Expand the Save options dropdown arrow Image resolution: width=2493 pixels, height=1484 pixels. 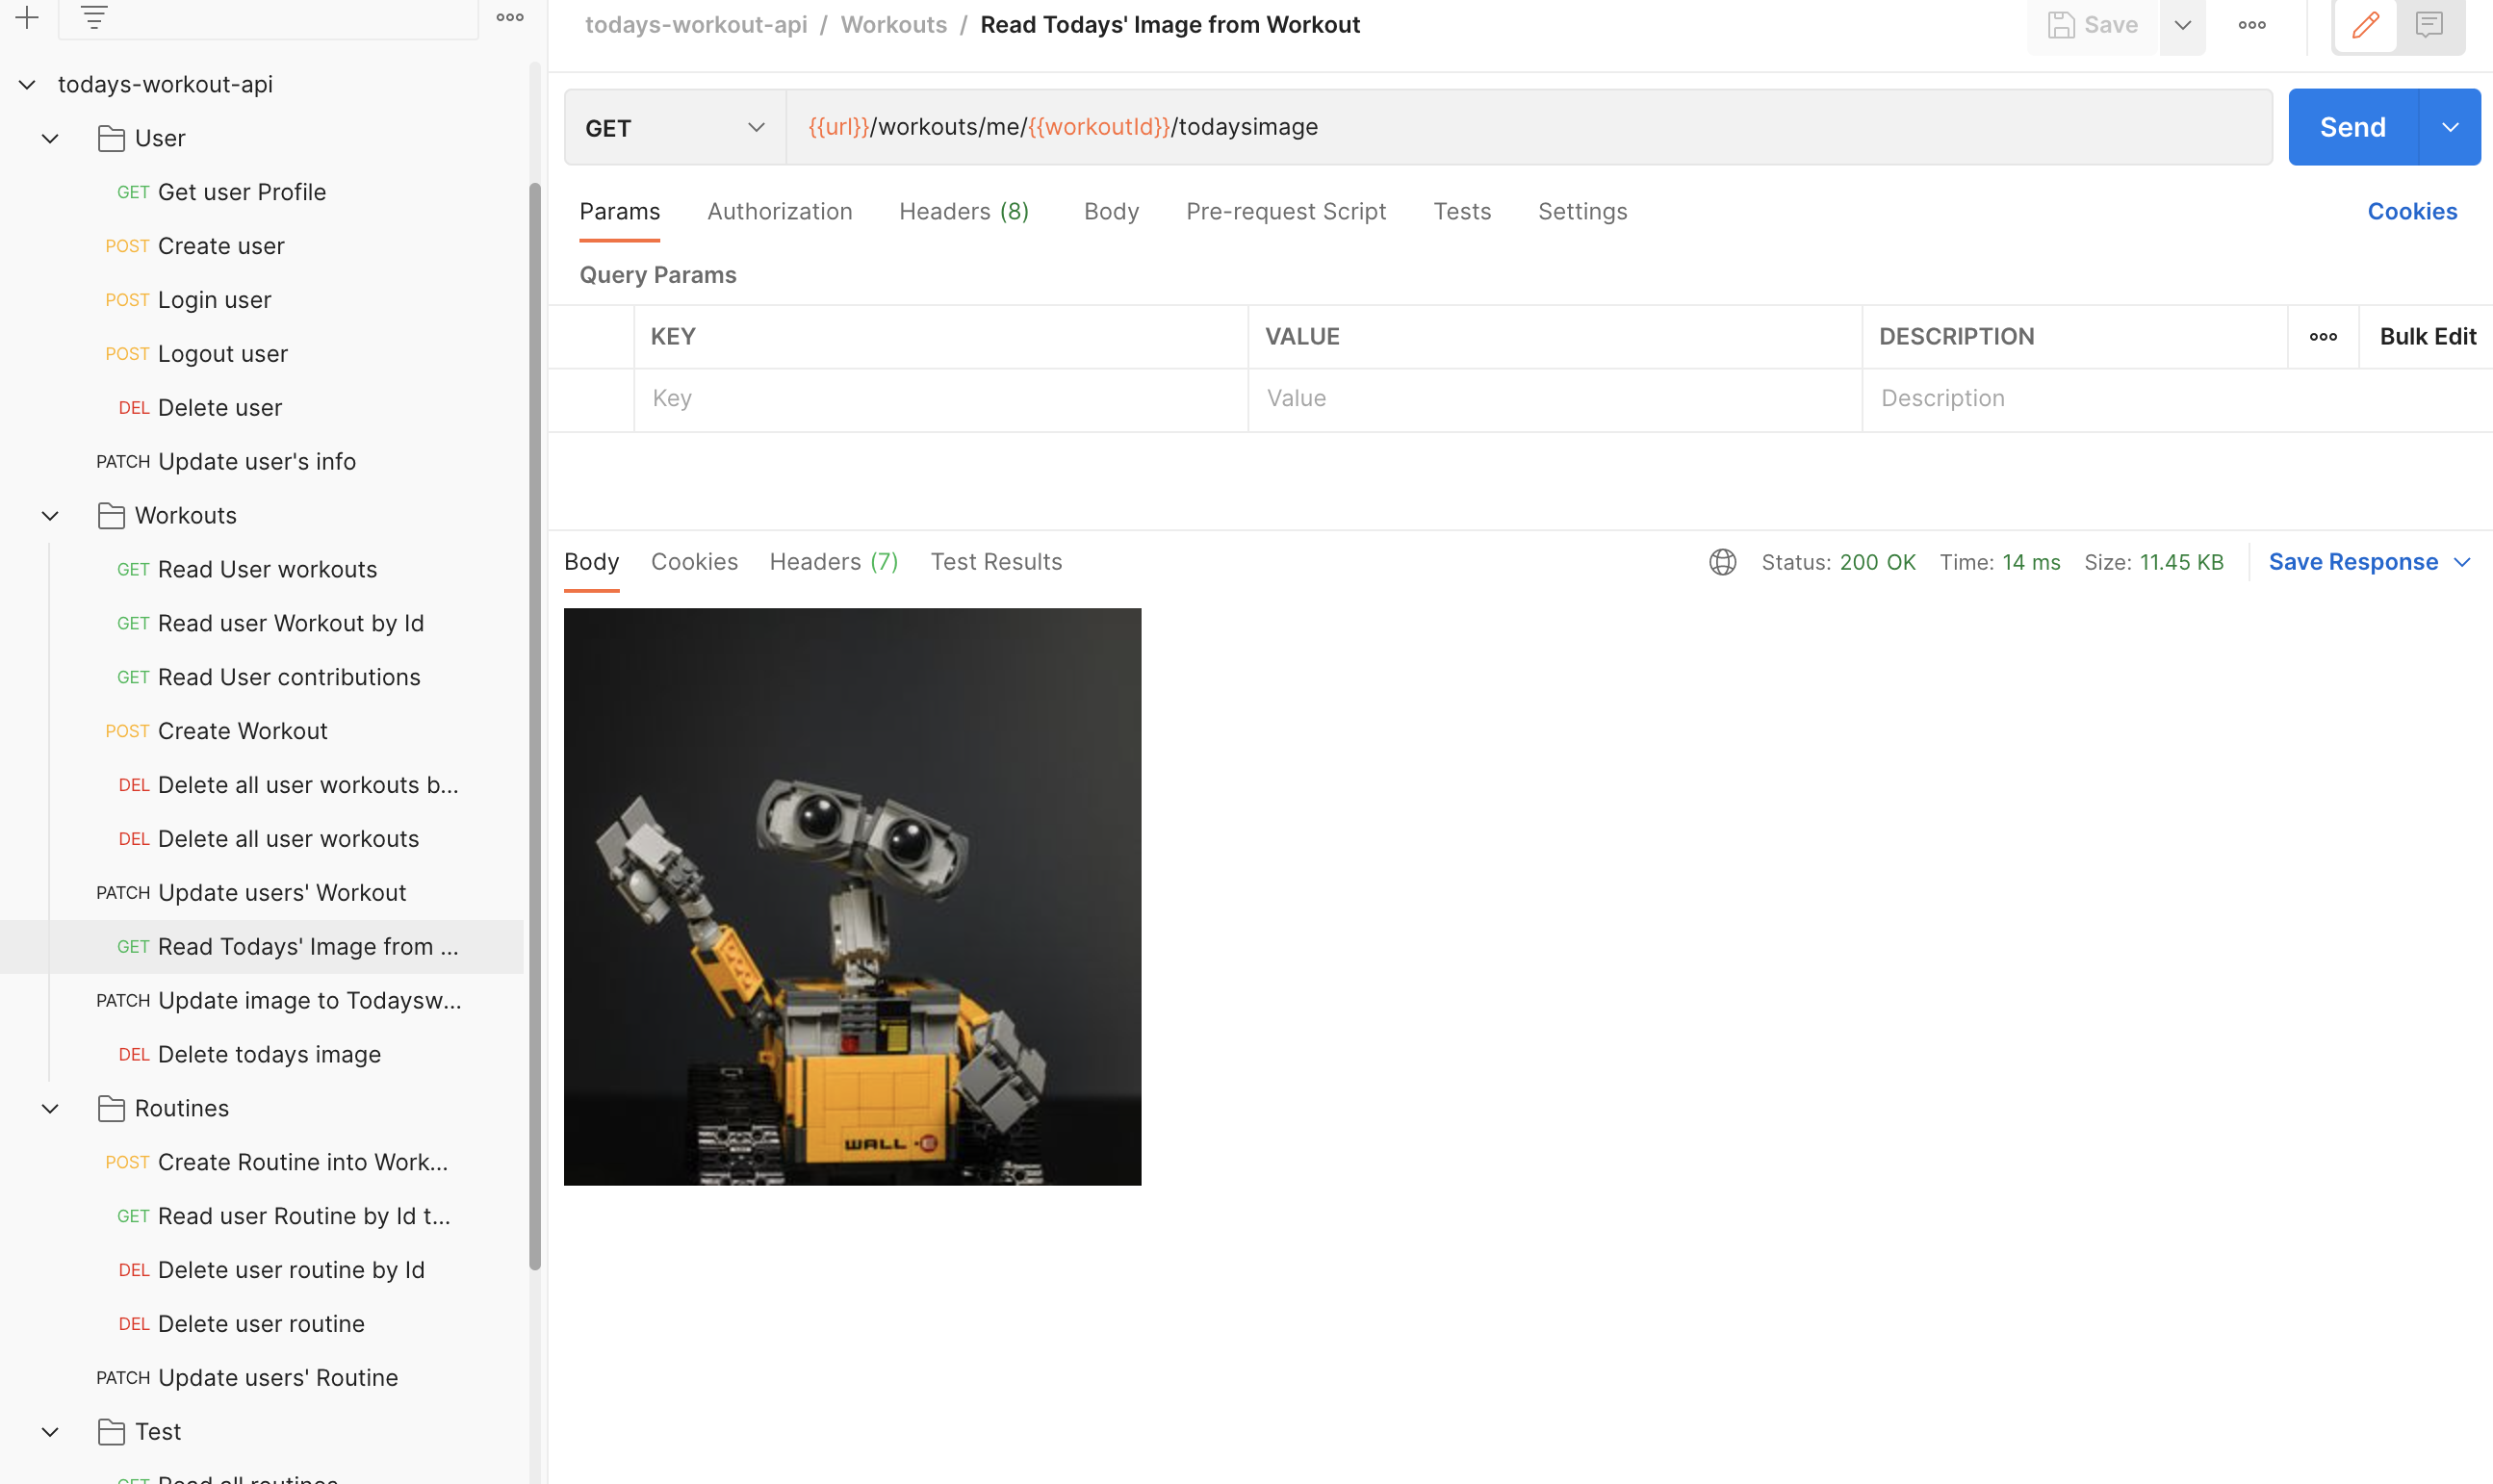point(2183,25)
